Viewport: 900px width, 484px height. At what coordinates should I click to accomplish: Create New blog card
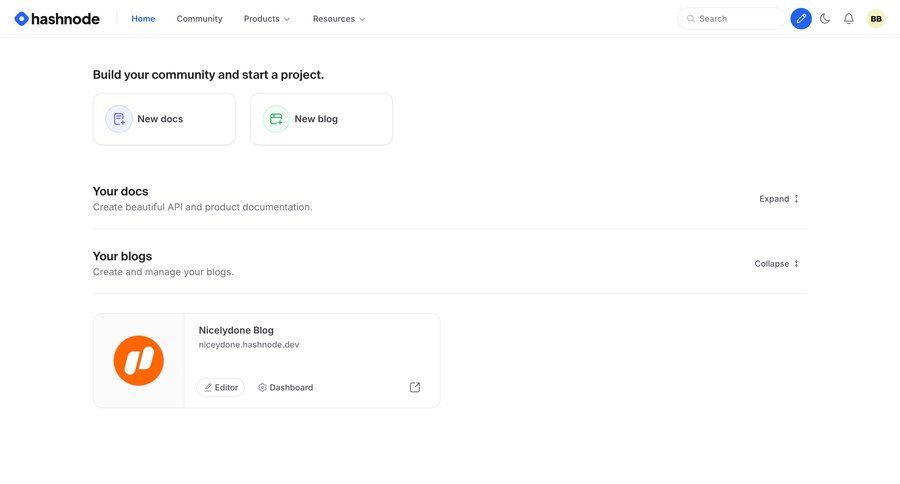pyautogui.click(x=321, y=119)
